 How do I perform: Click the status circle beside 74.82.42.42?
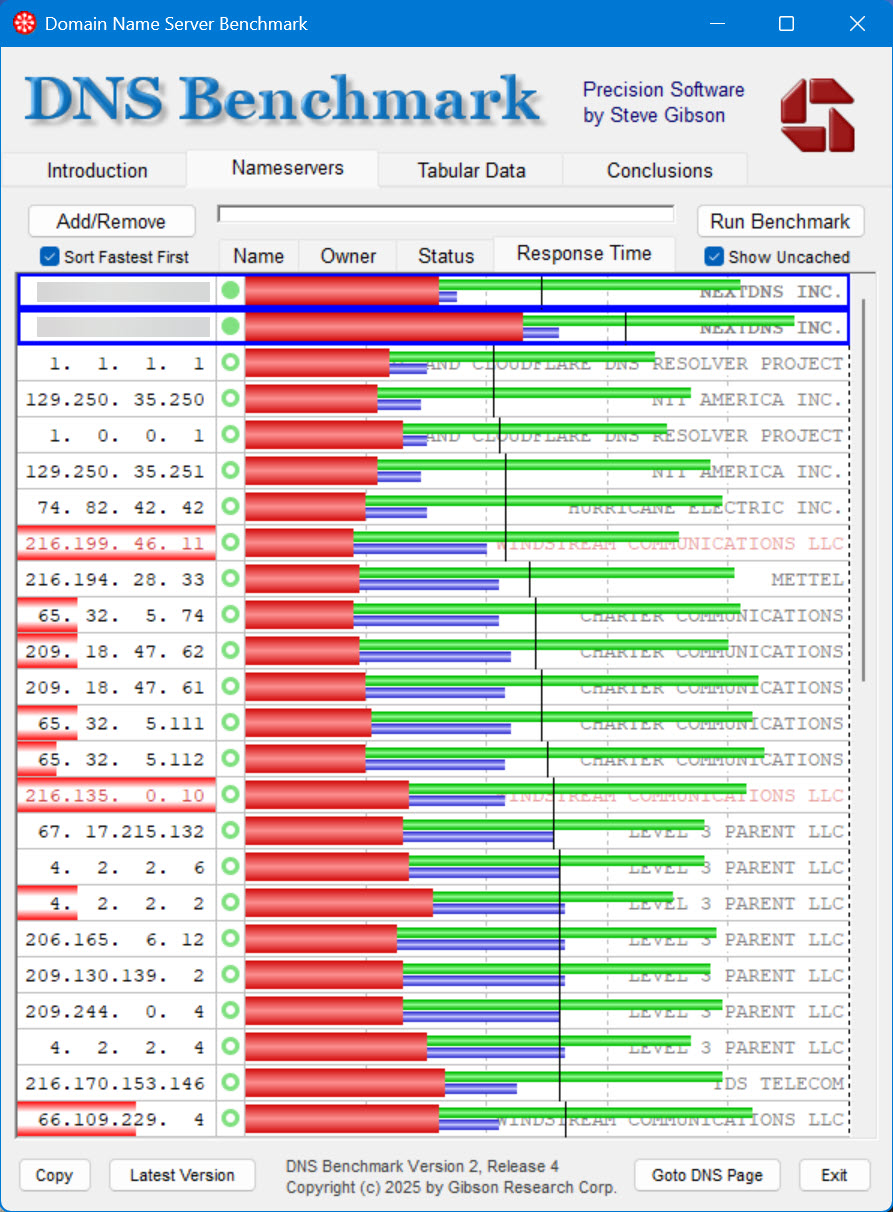(231, 507)
